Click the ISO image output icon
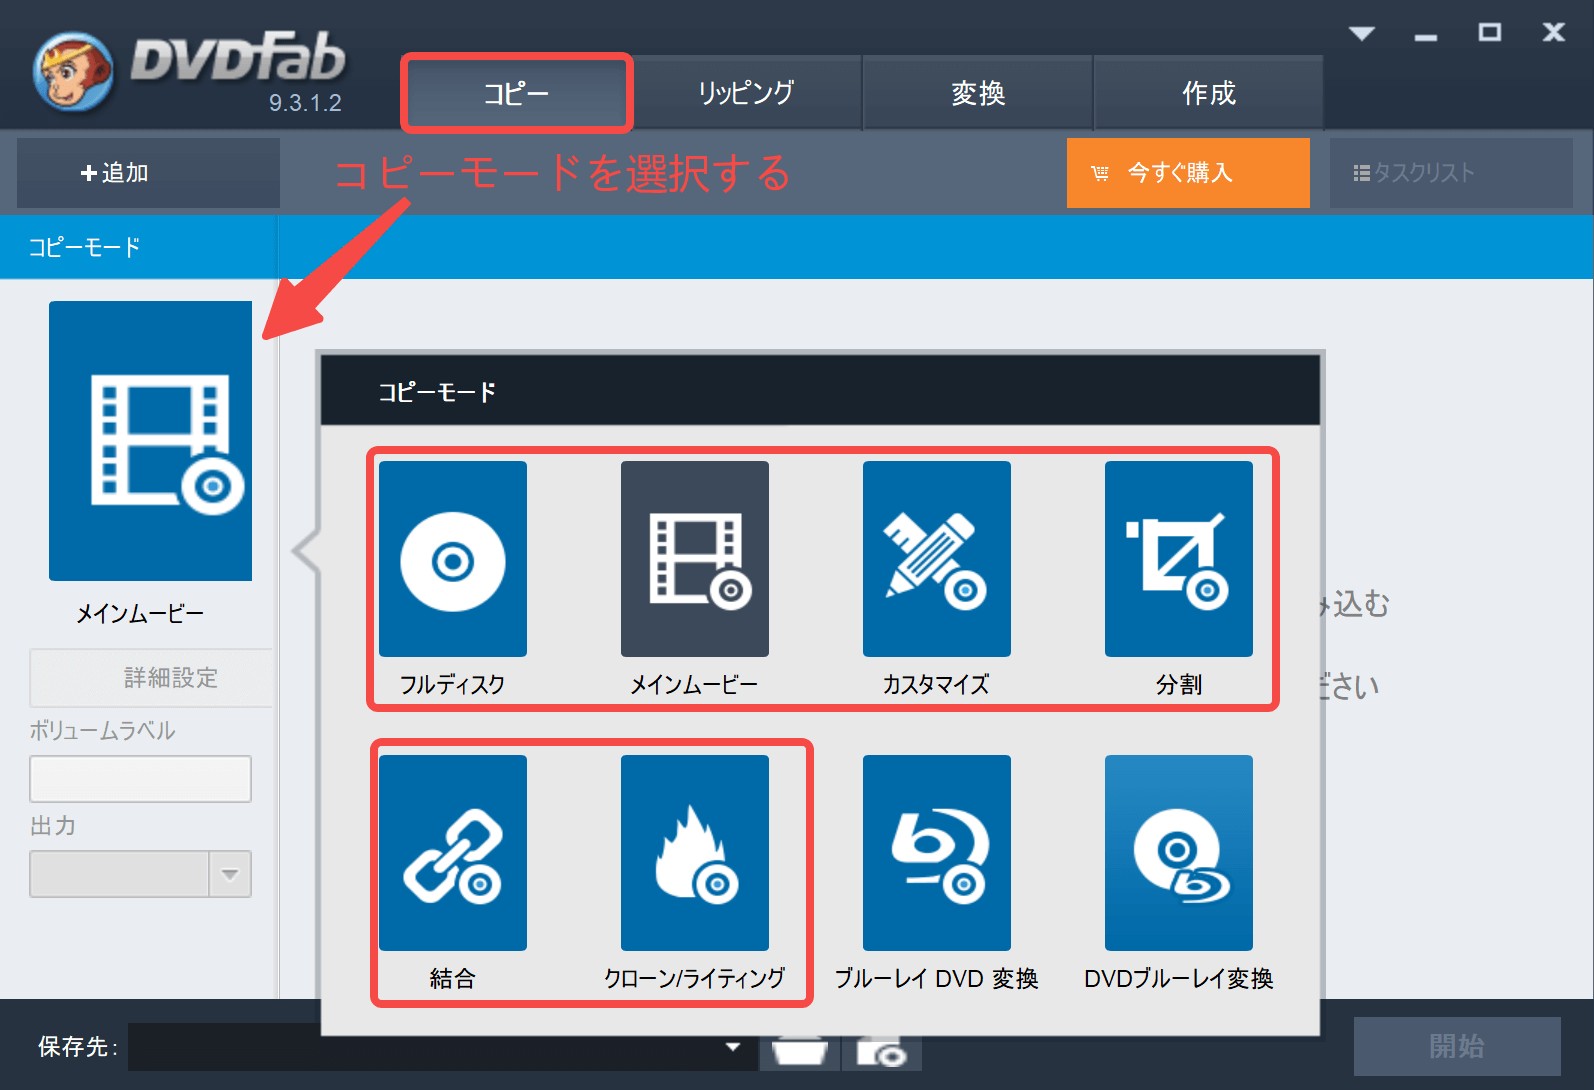 click(881, 1052)
